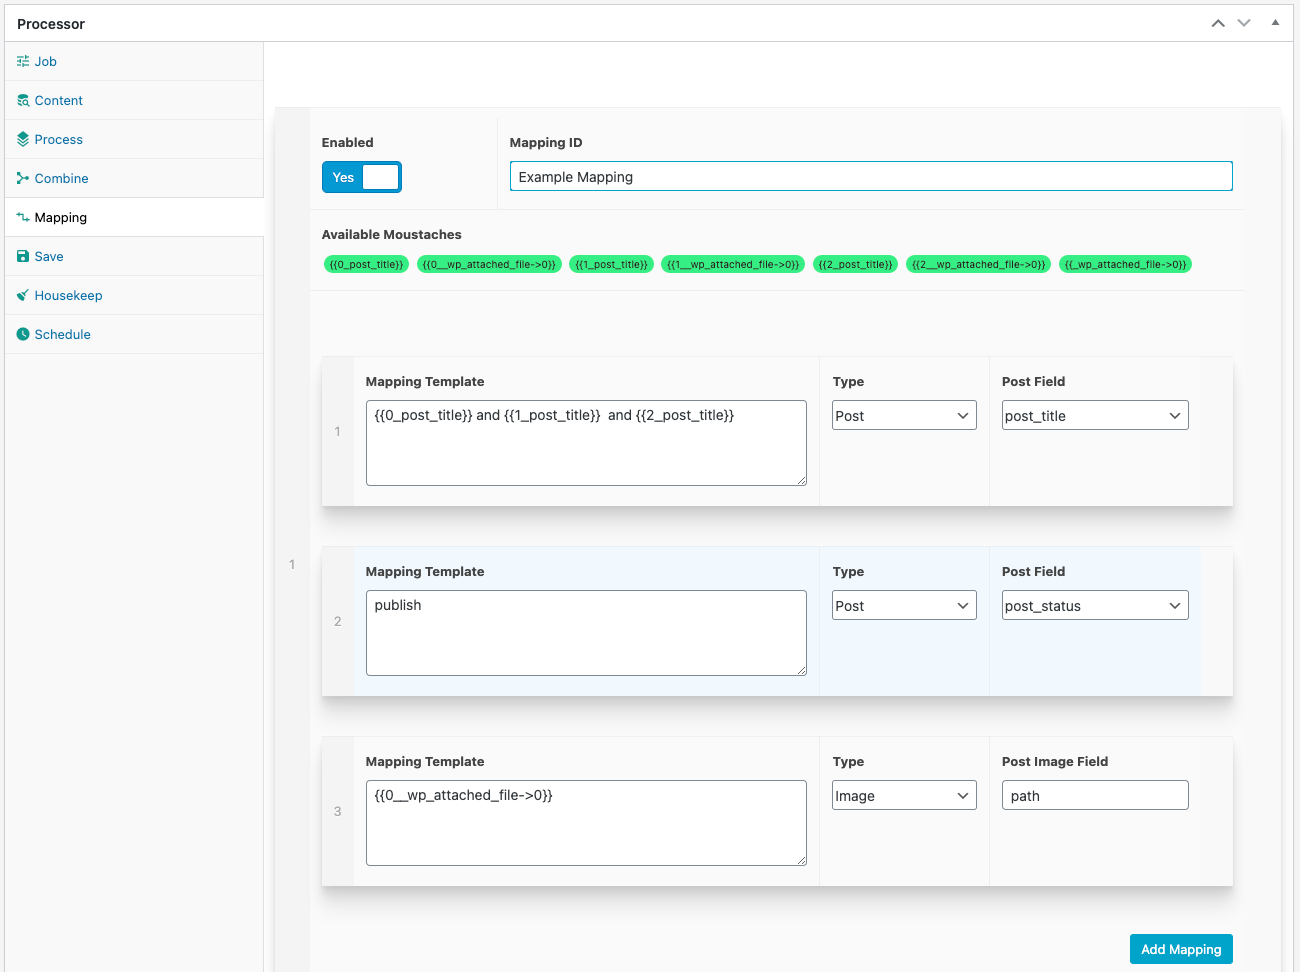
Task: Open post_status Post Field dropdown
Action: tap(1095, 605)
